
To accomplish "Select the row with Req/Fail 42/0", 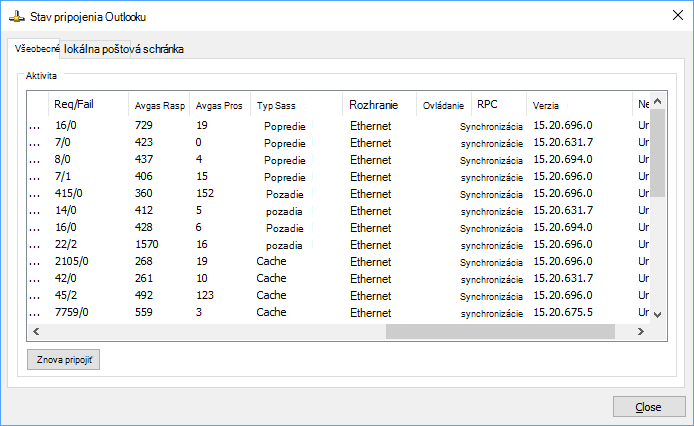I will click(x=339, y=279).
